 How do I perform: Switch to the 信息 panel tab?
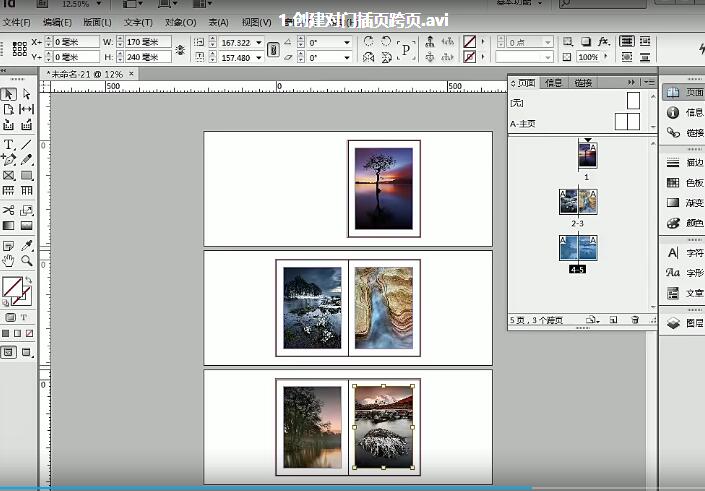(x=553, y=82)
